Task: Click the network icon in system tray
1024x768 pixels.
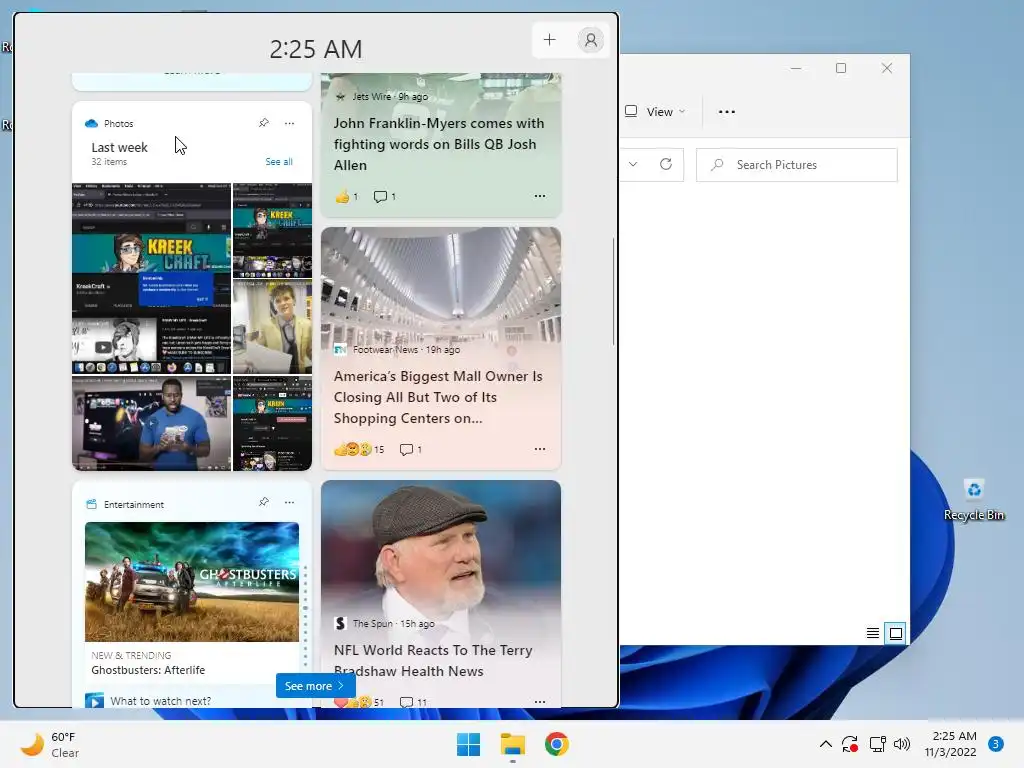Action: click(877, 744)
